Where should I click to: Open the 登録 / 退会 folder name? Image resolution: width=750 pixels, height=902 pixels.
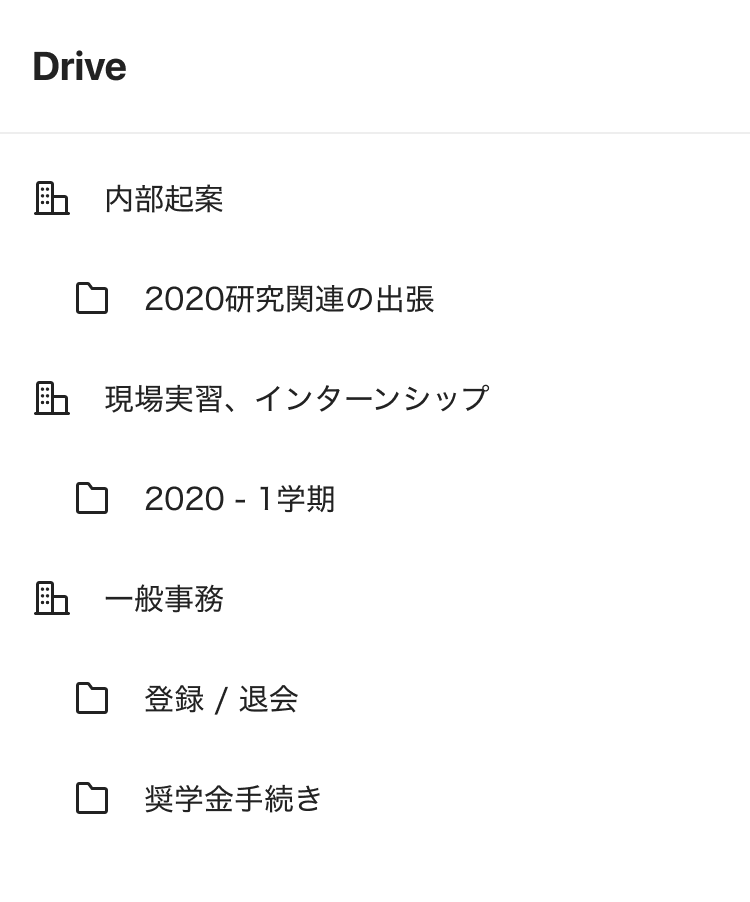[221, 699]
